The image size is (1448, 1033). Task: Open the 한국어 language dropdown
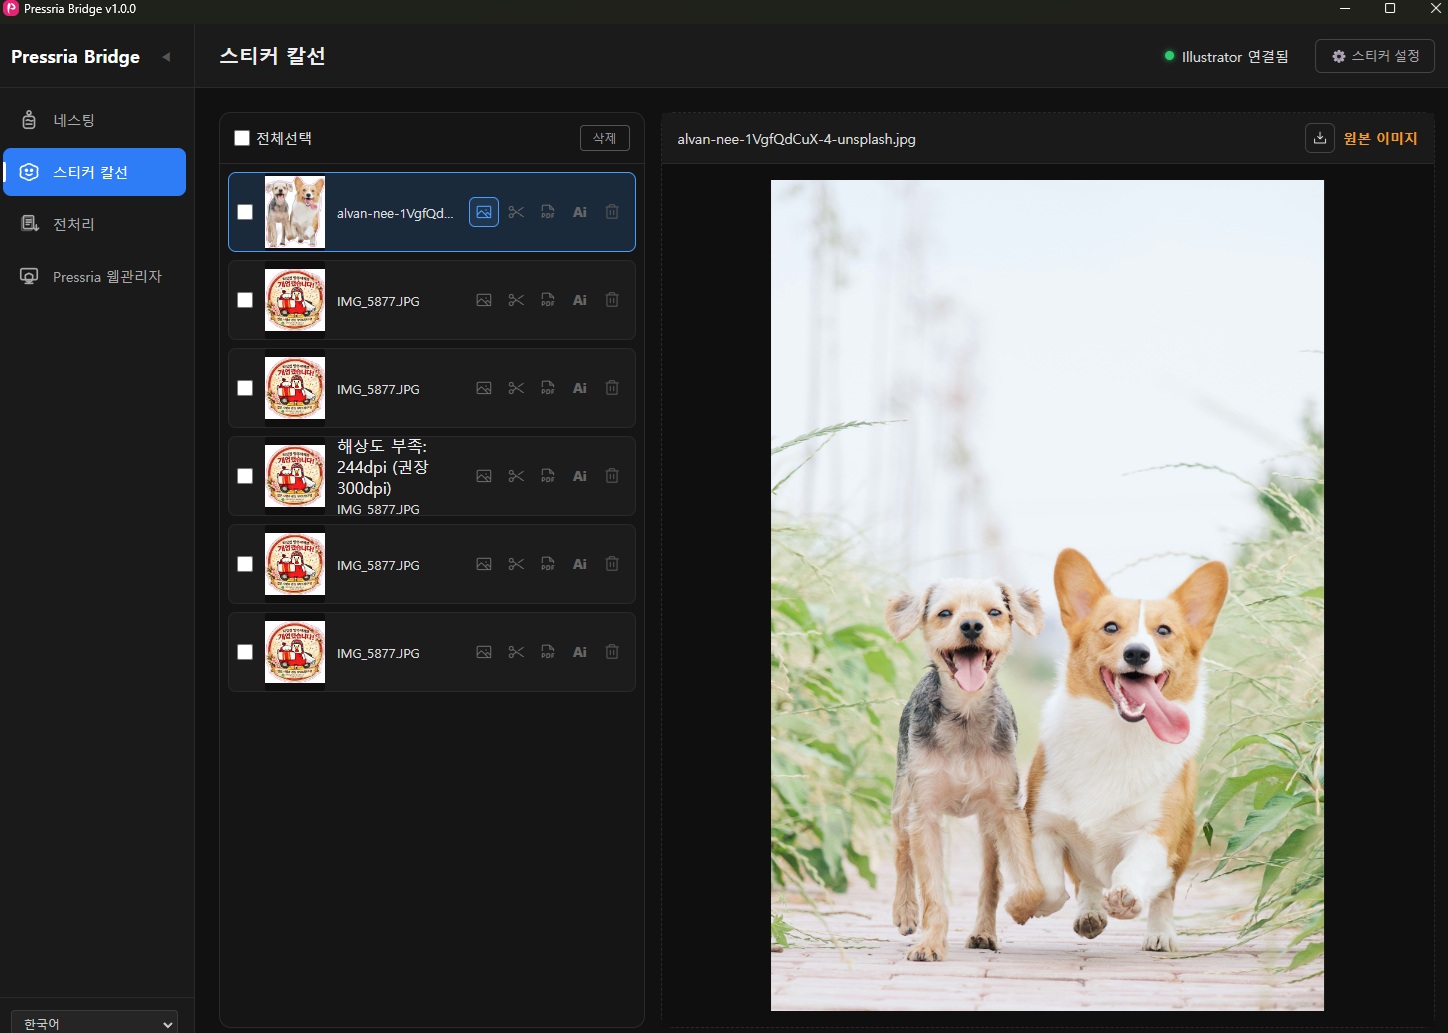97,1023
